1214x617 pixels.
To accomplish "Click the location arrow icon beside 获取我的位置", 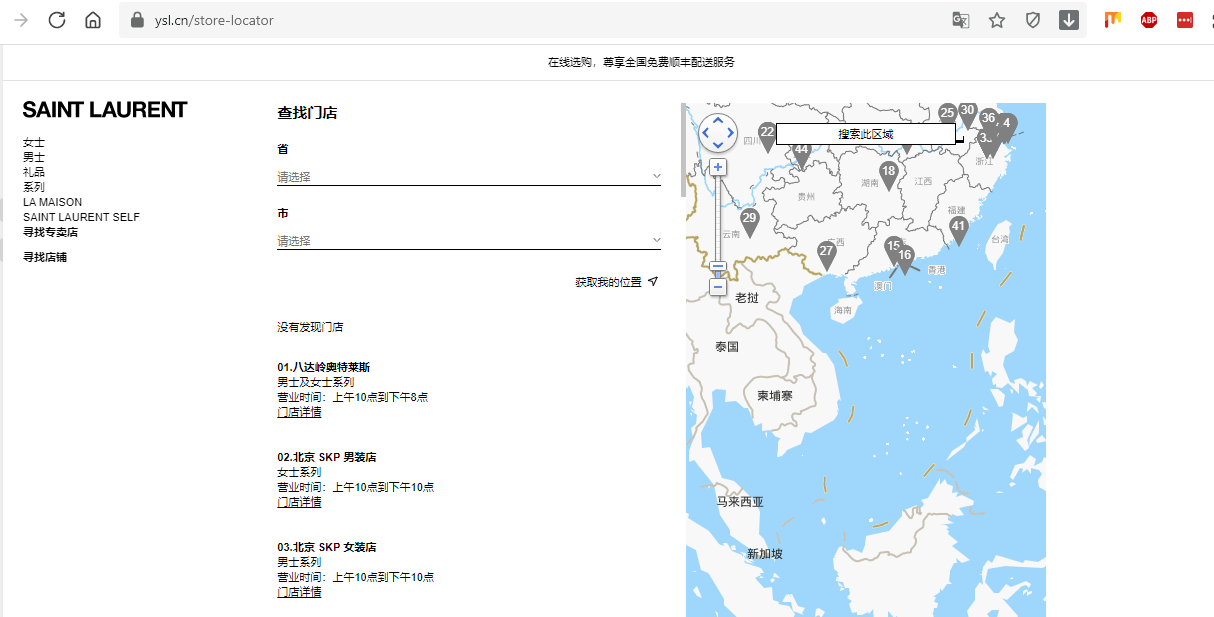I will tap(653, 282).
